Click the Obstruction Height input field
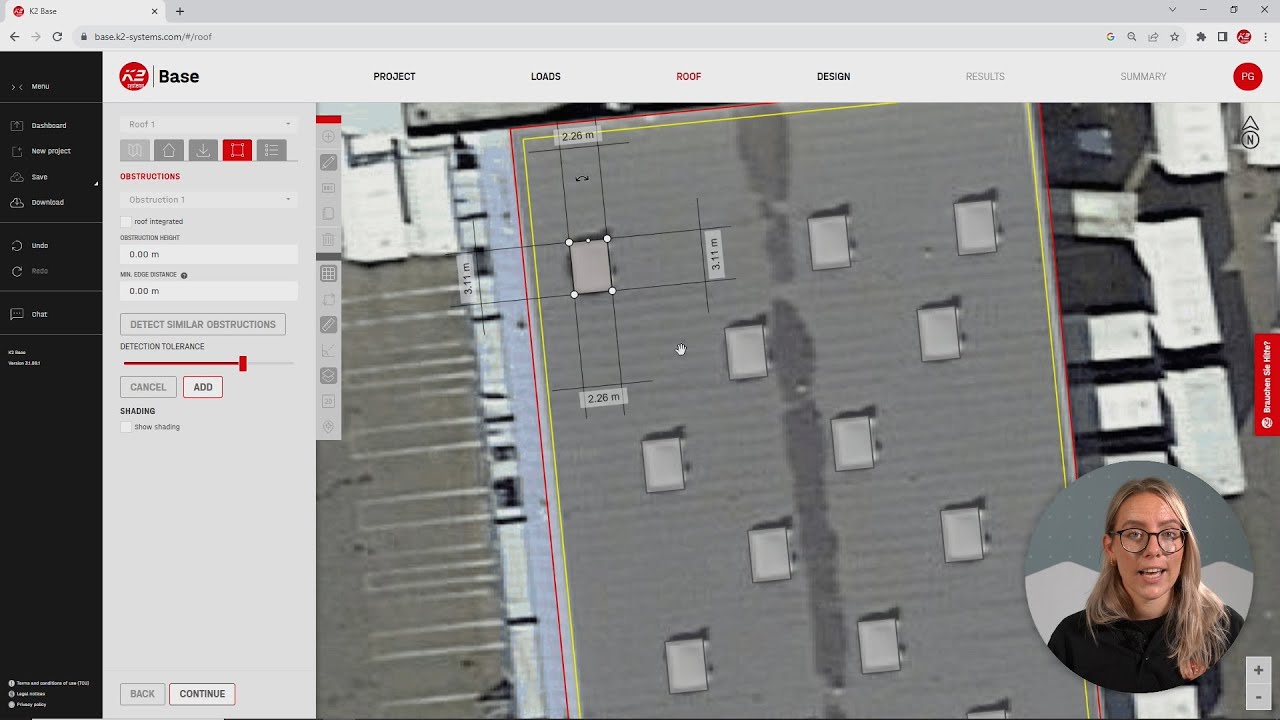This screenshot has width=1280, height=720. pyautogui.click(x=208, y=254)
